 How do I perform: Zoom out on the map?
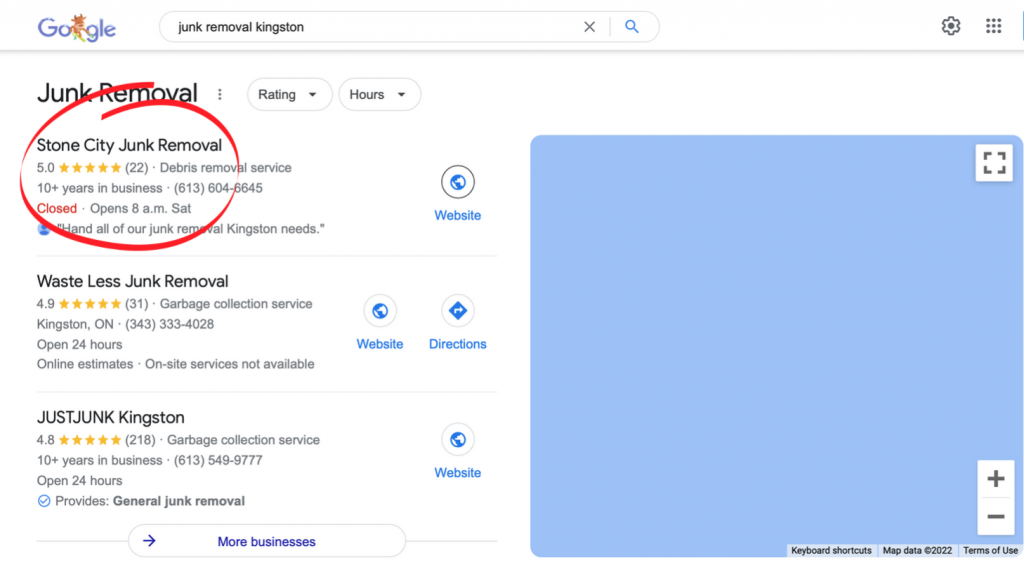995,517
